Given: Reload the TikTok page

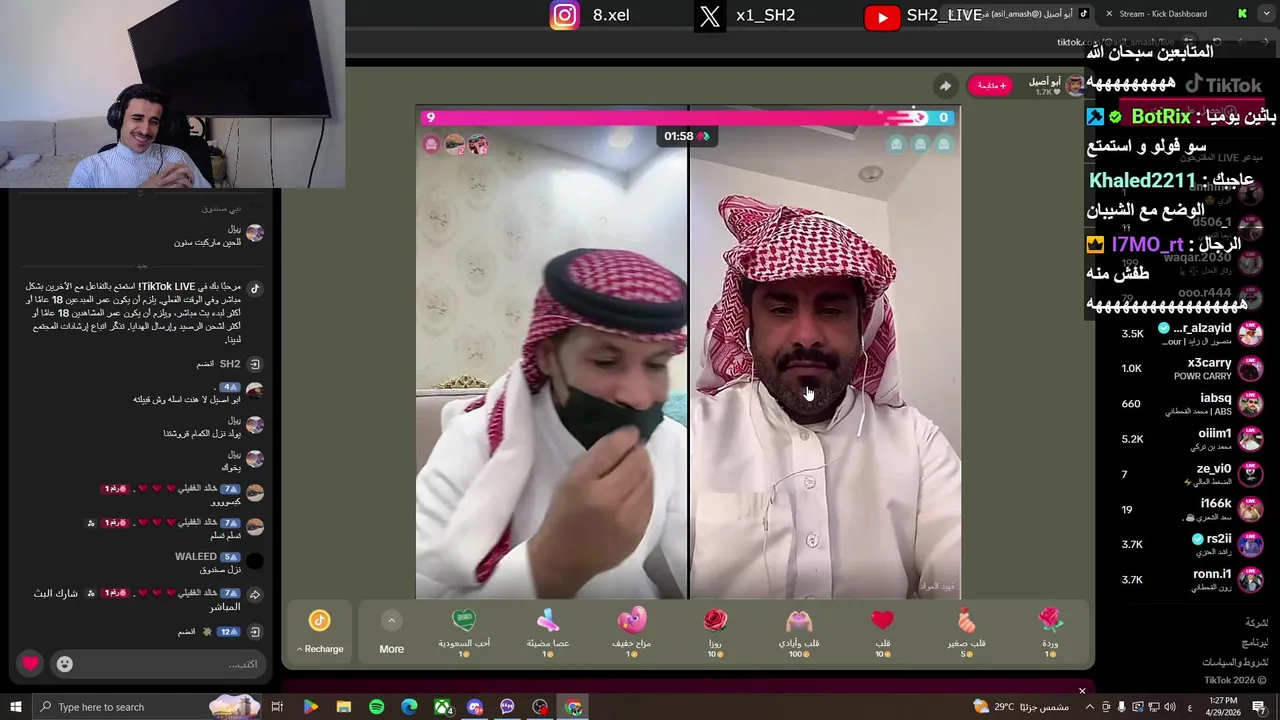Looking at the screenshot, I should point(1218,42).
